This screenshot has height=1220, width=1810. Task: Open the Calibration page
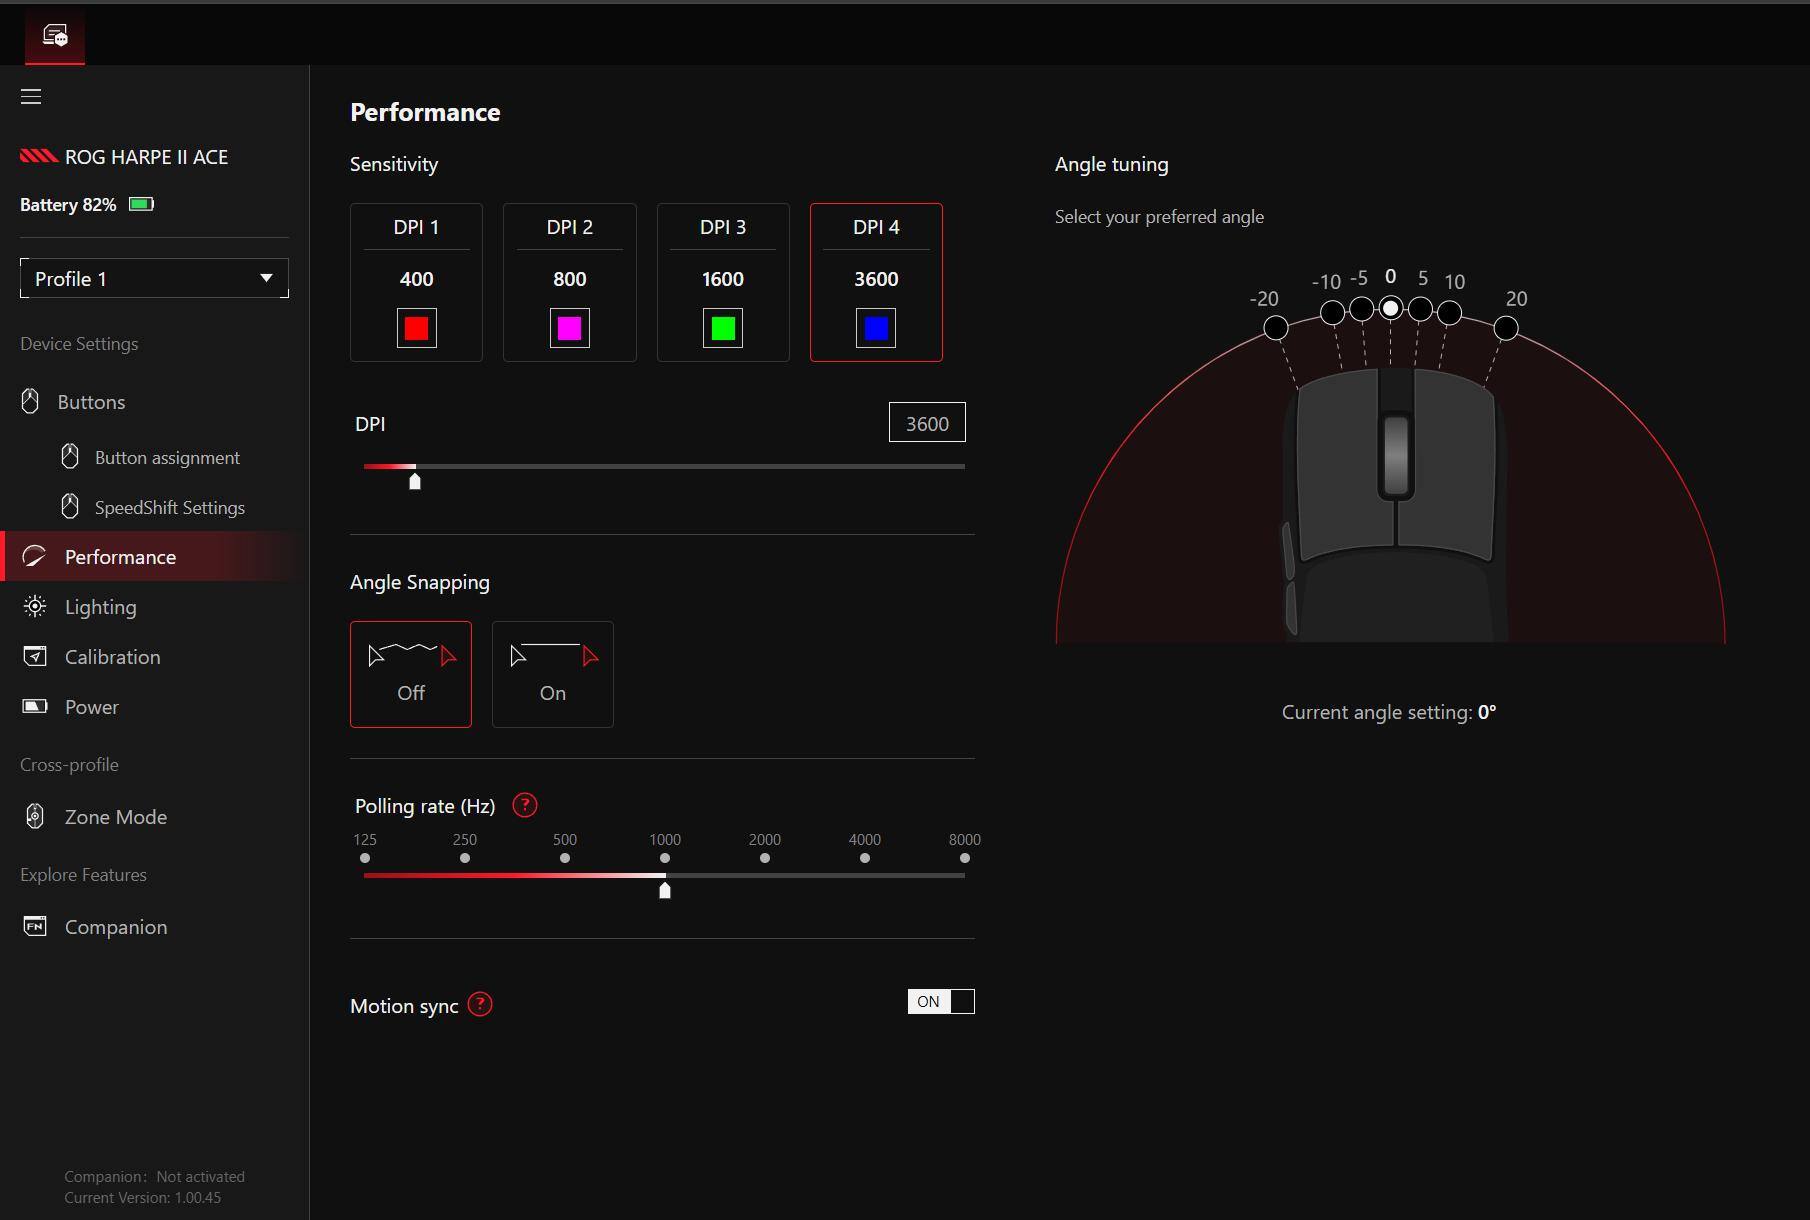click(x=112, y=657)
